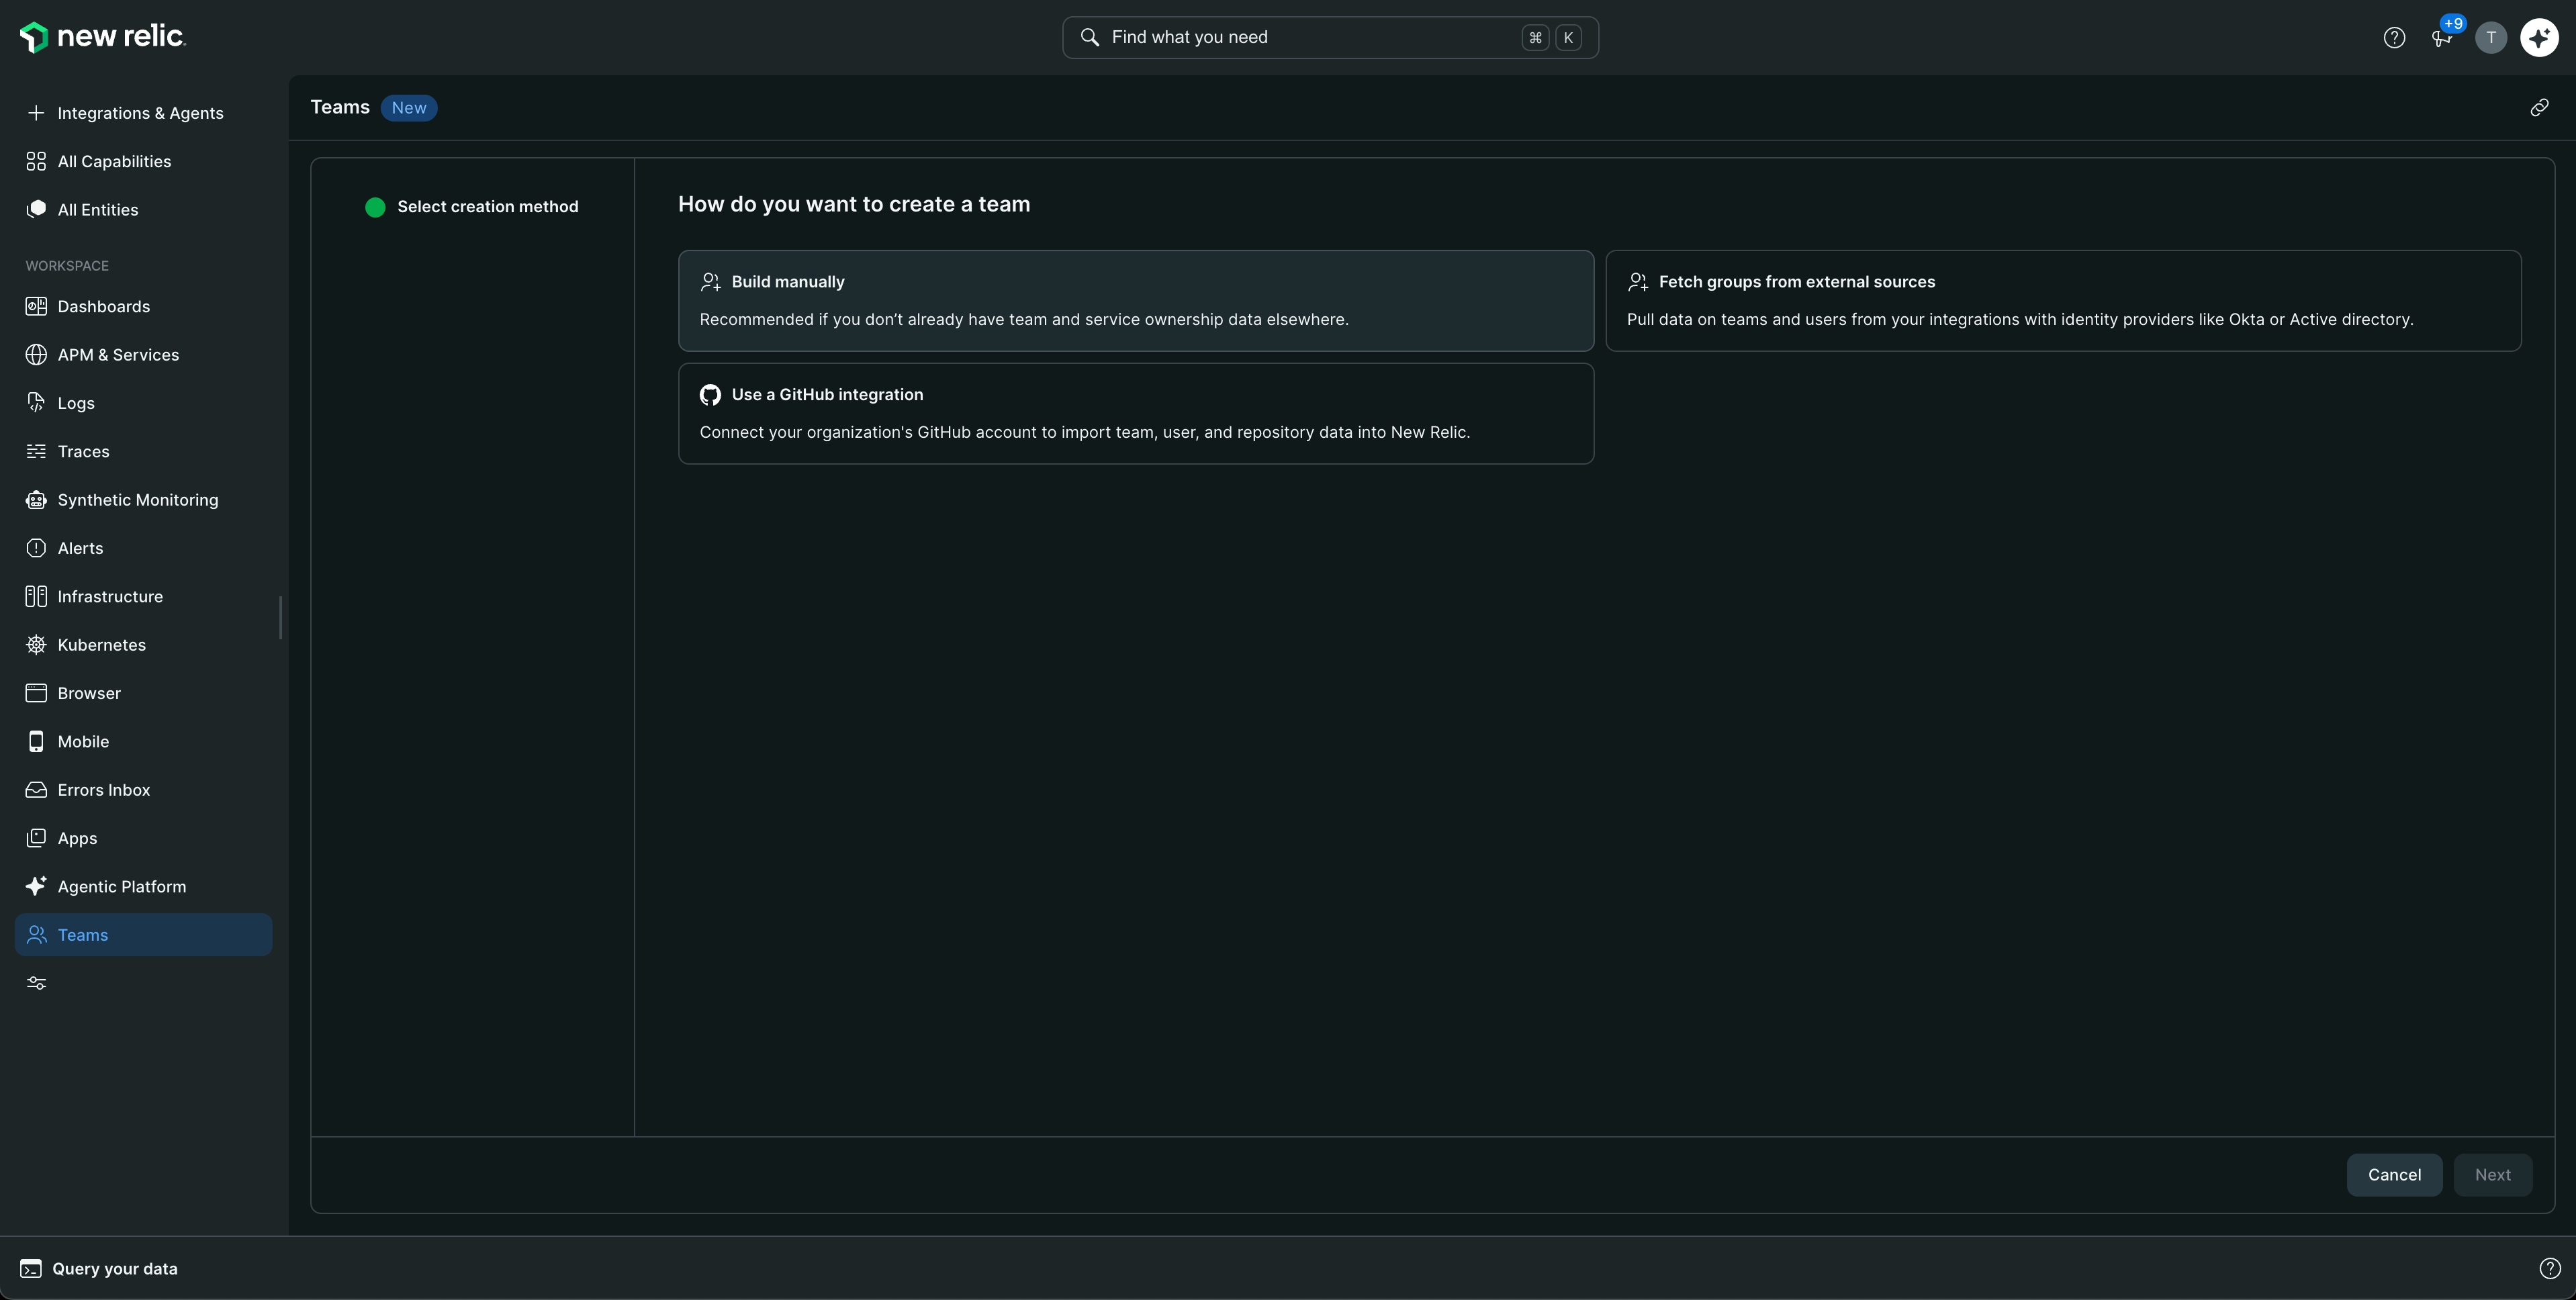Open the help question mark icon in header

[2394, 38]
